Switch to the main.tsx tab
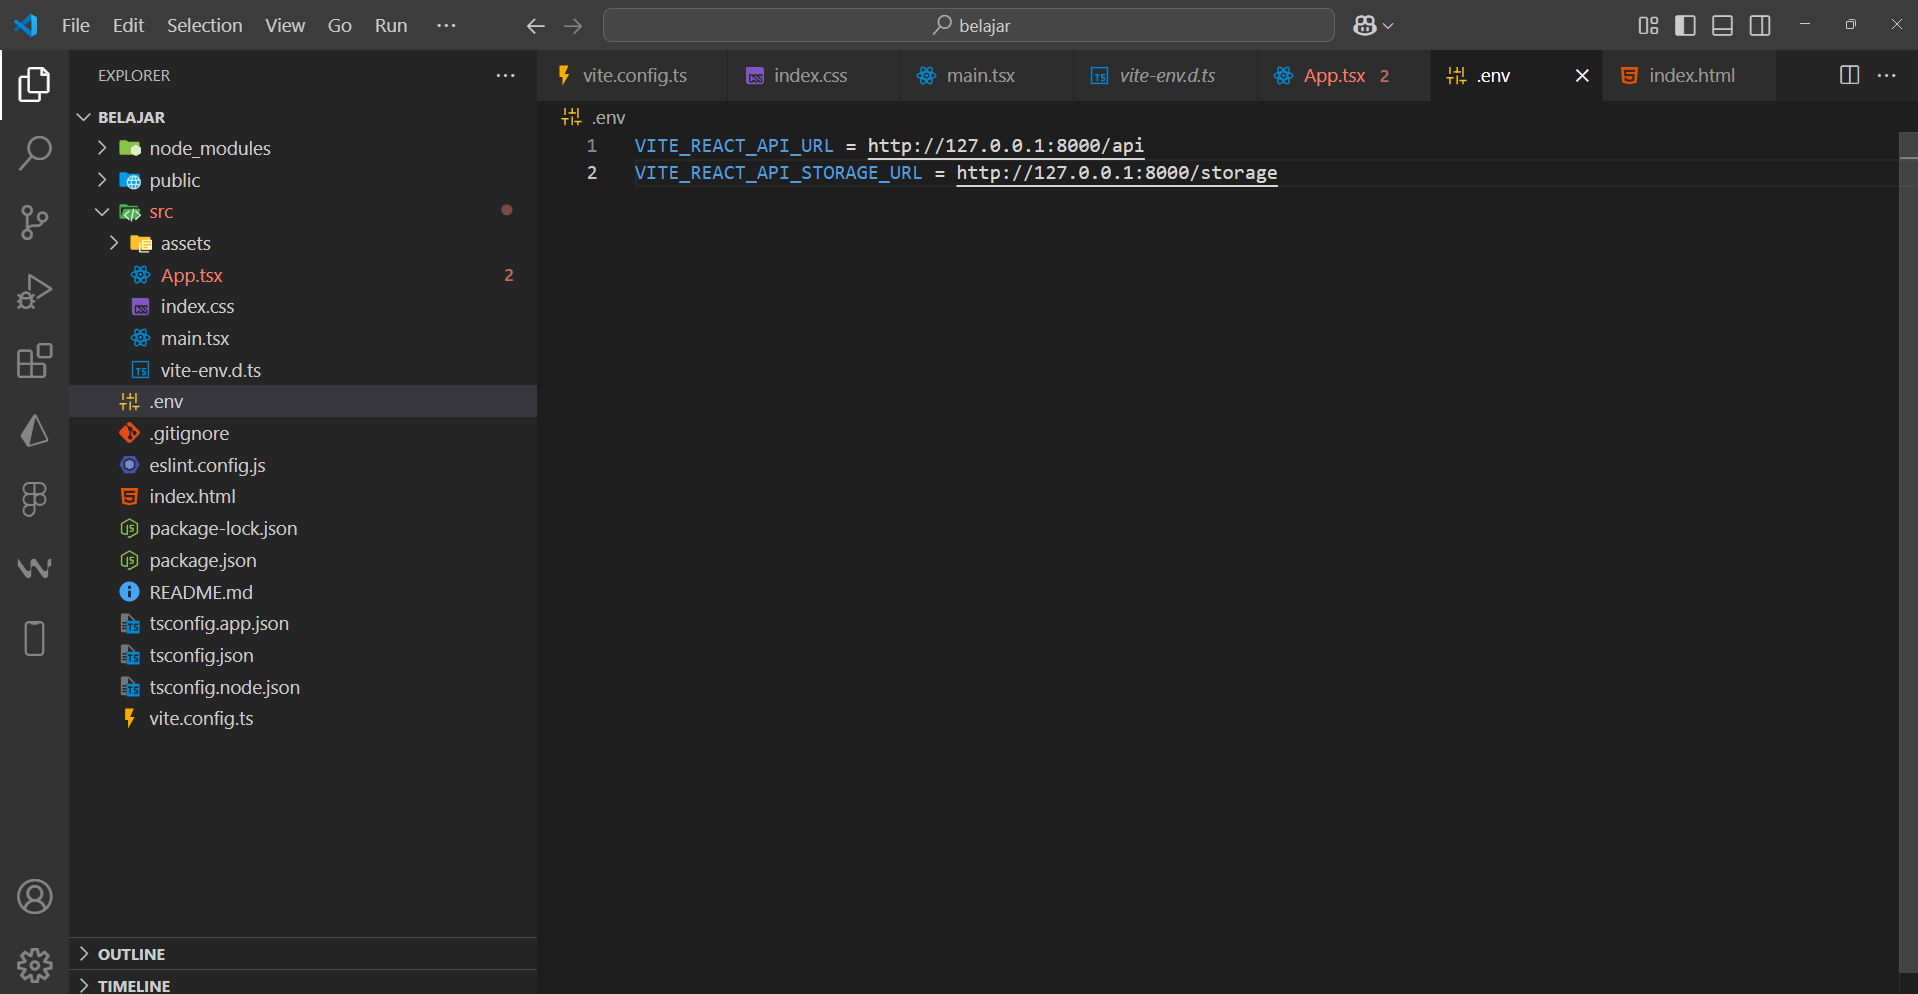 click(986, 76)
